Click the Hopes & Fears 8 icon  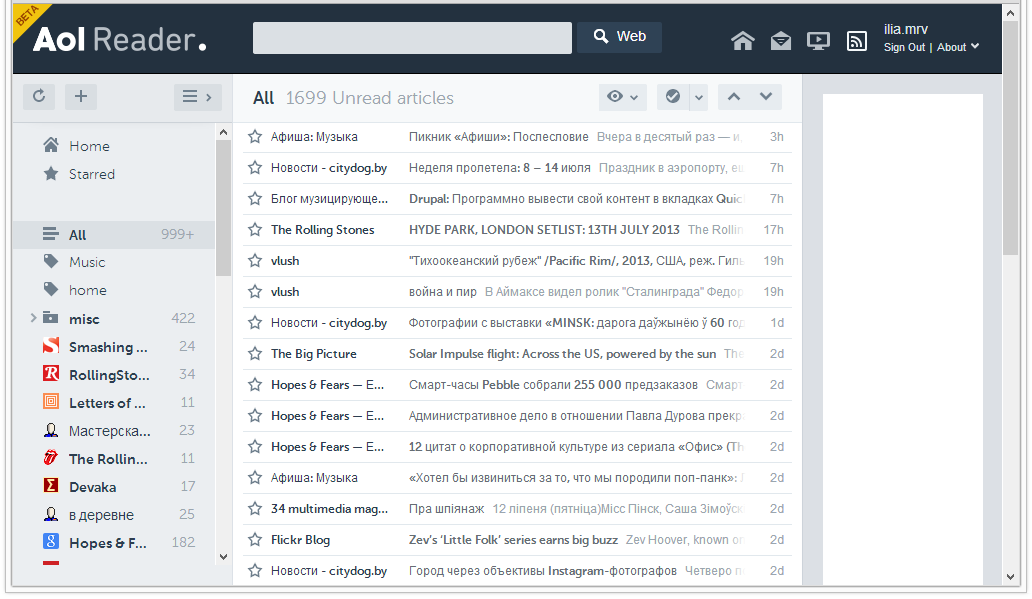[x=51, y=542]
